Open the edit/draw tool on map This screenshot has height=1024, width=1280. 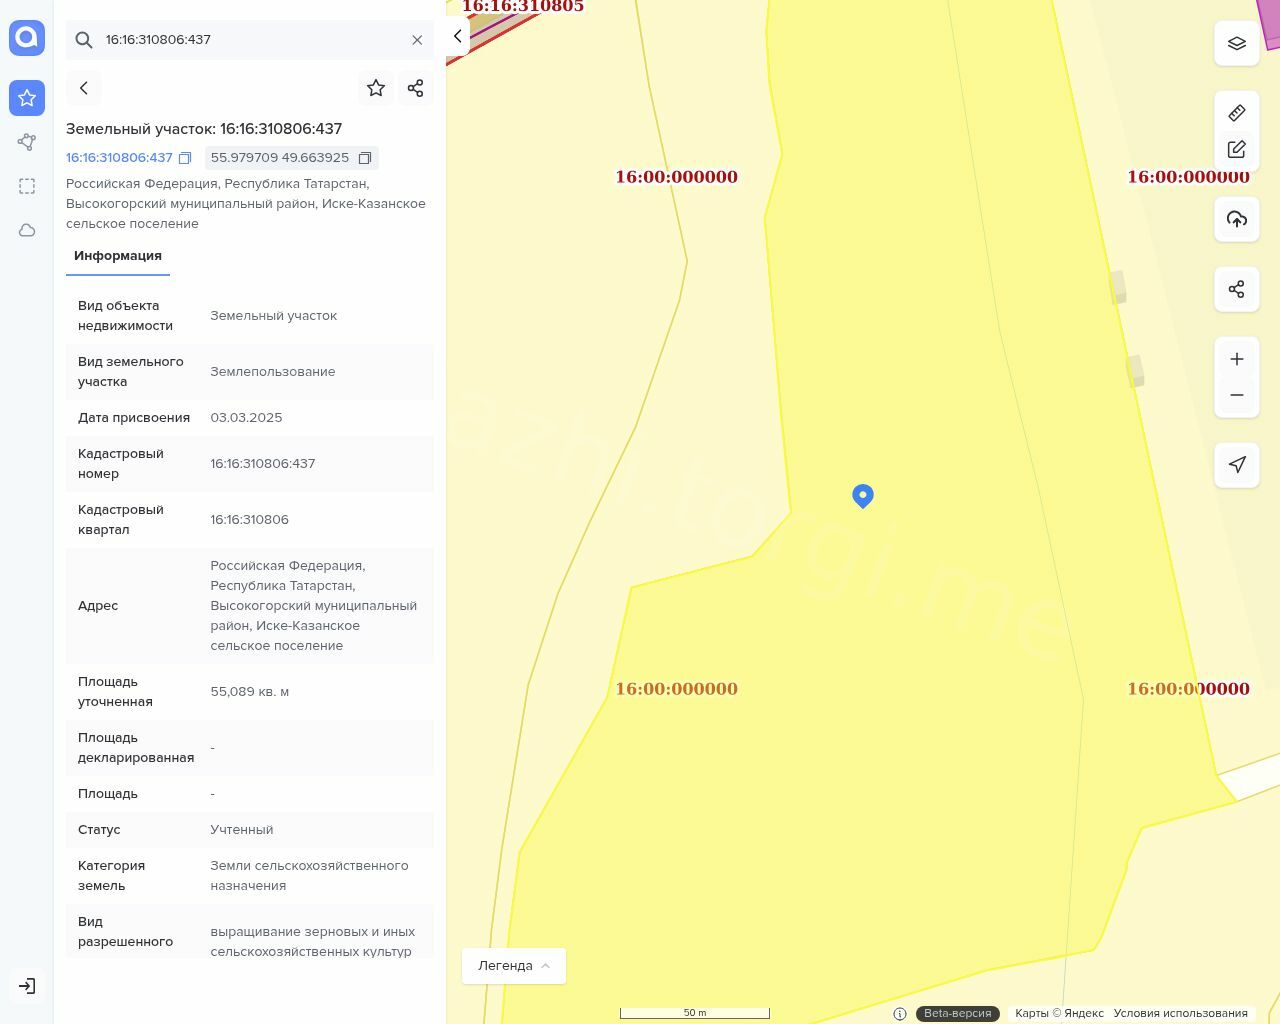(x=1237, y=149)
